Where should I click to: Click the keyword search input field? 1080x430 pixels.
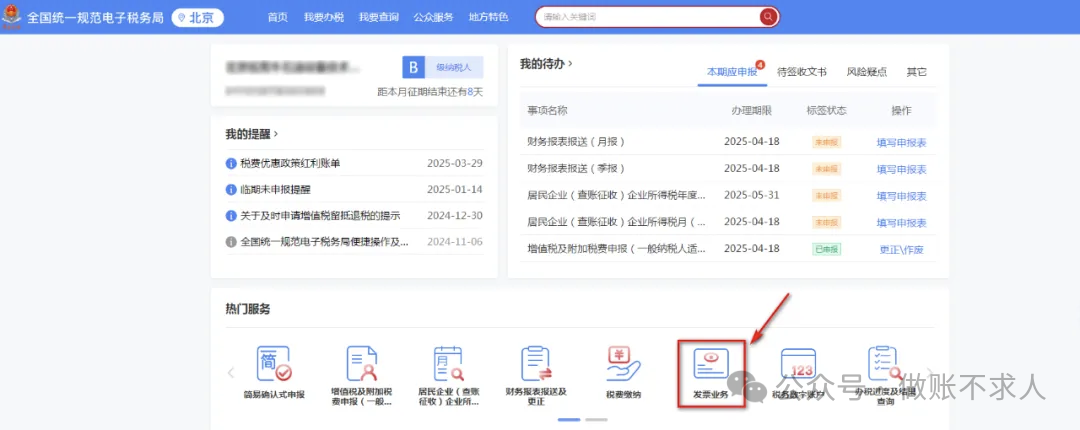647,17
